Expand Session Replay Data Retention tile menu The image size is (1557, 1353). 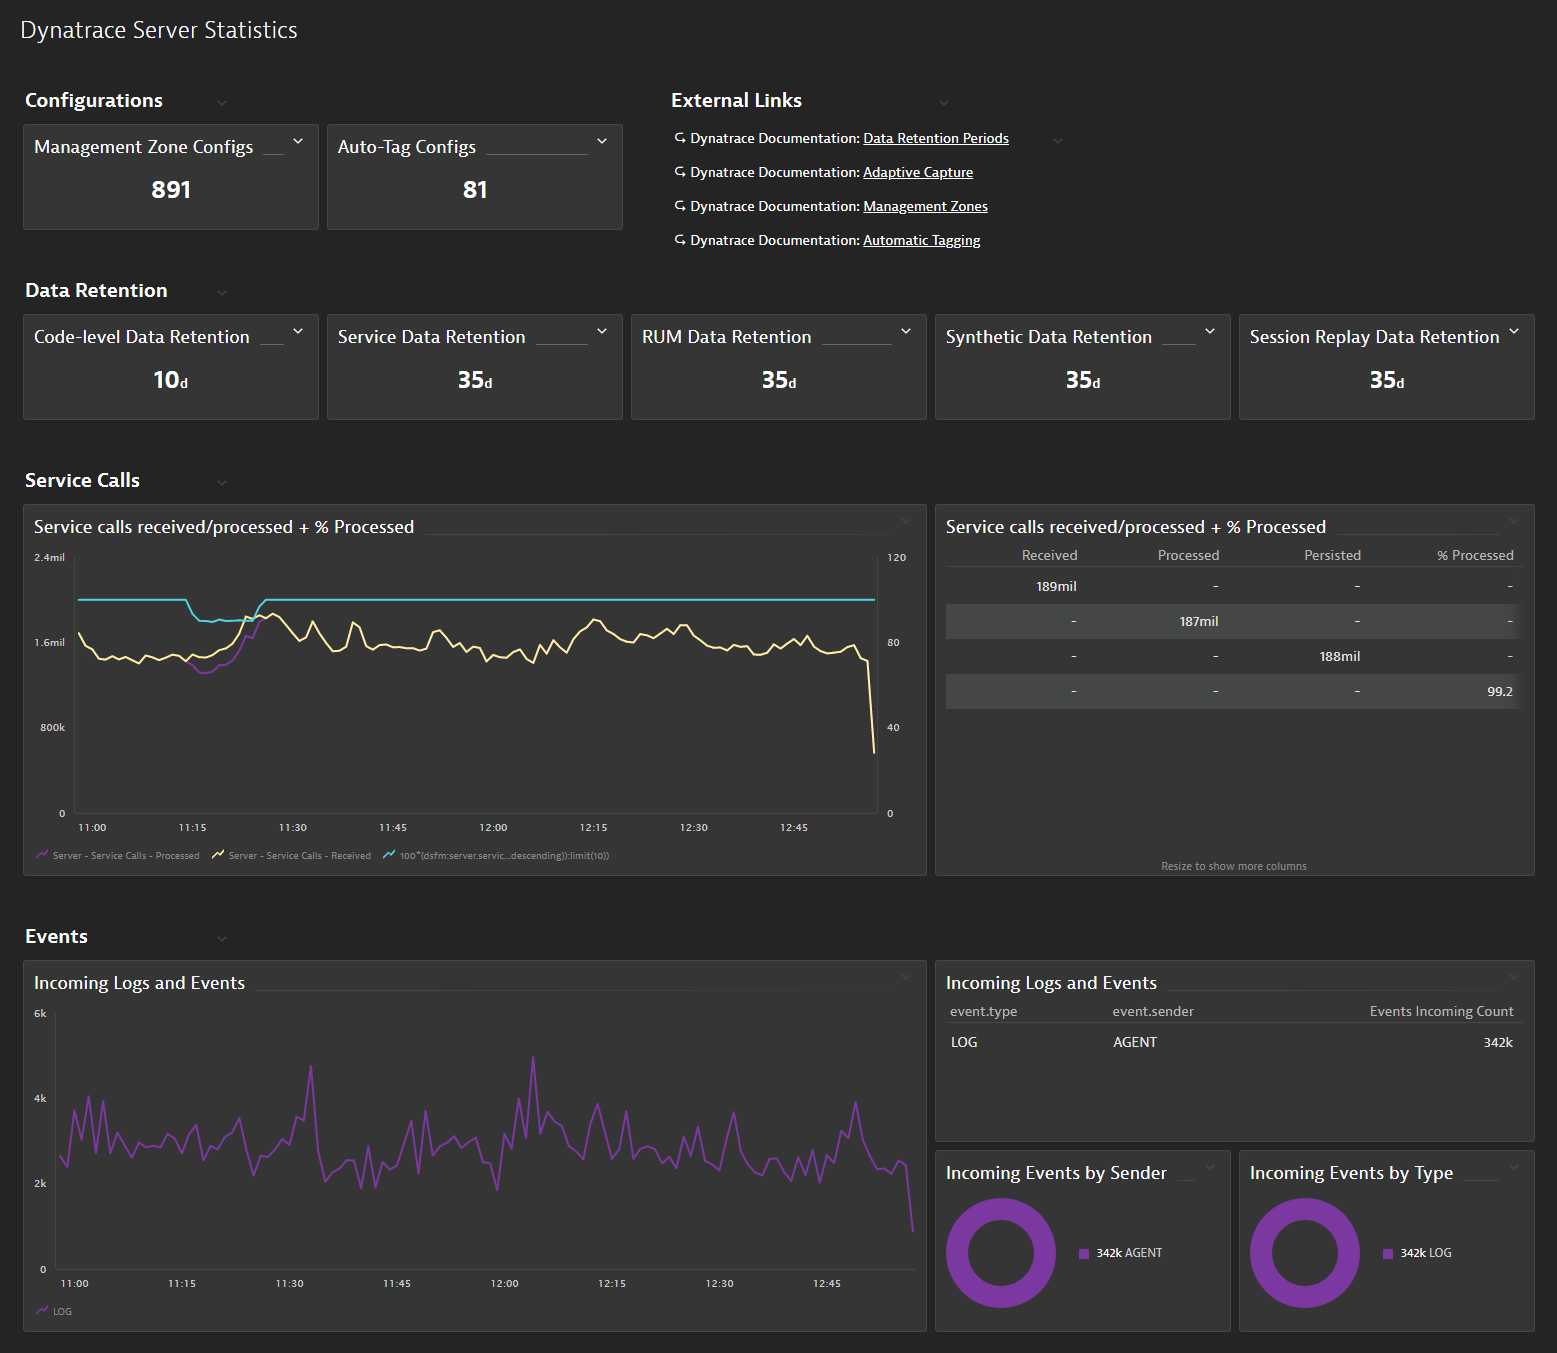click(1514, 332)
